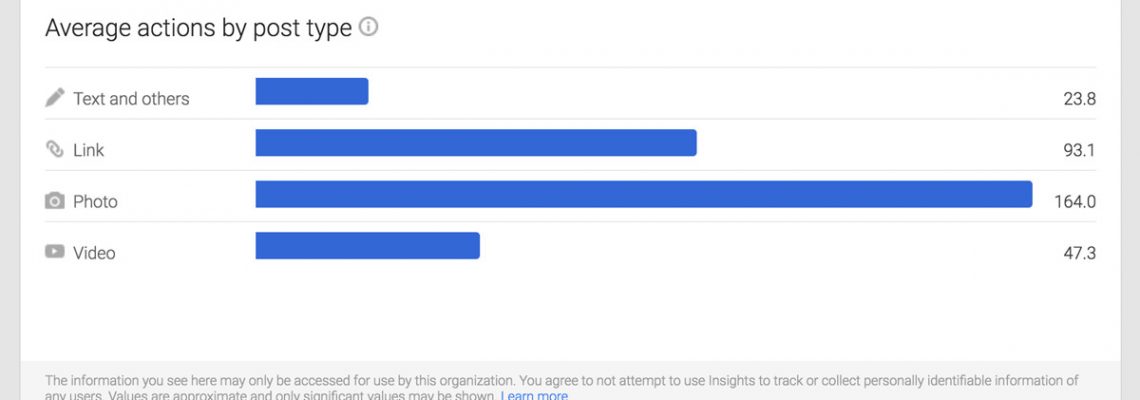Image resolution: width=1140 pixels, height=400 pixels.
Task: Select the "Photo" post type label
Action: (95, 201)
